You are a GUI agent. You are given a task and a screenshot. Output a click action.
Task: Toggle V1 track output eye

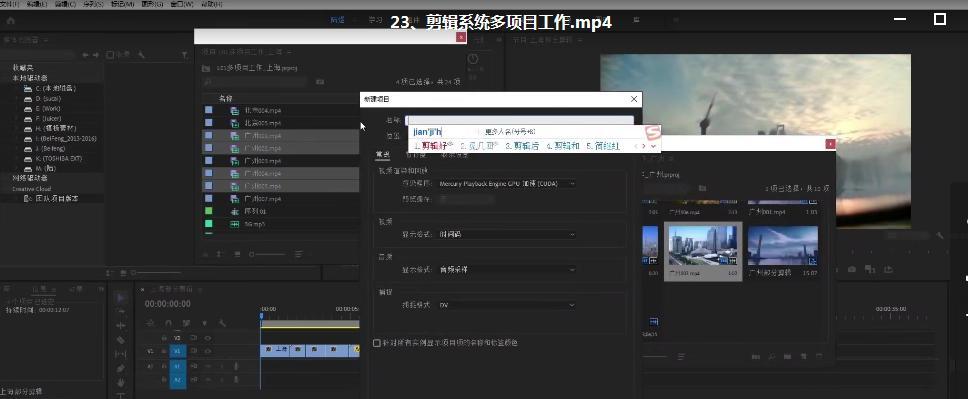click(208, 351)
